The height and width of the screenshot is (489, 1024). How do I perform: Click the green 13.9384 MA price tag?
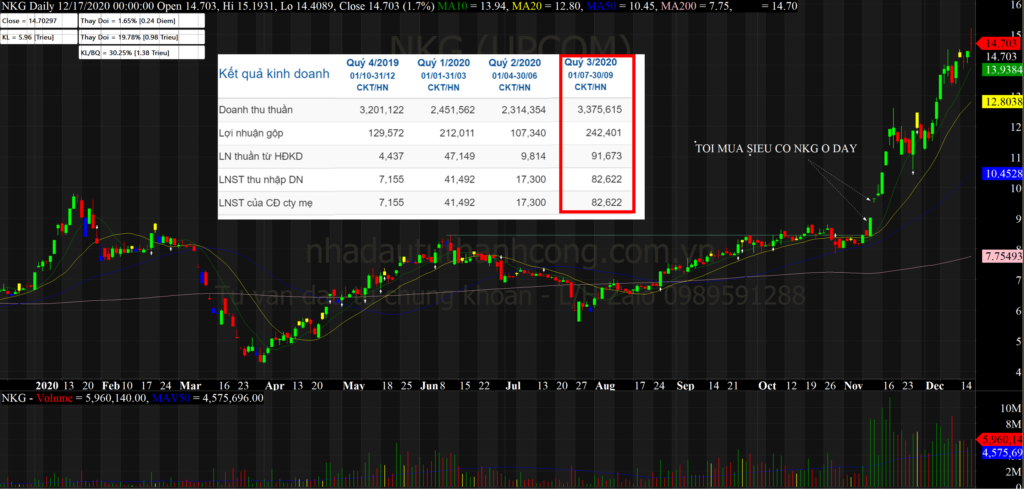pyautogui.click(x=1001, y=70)
